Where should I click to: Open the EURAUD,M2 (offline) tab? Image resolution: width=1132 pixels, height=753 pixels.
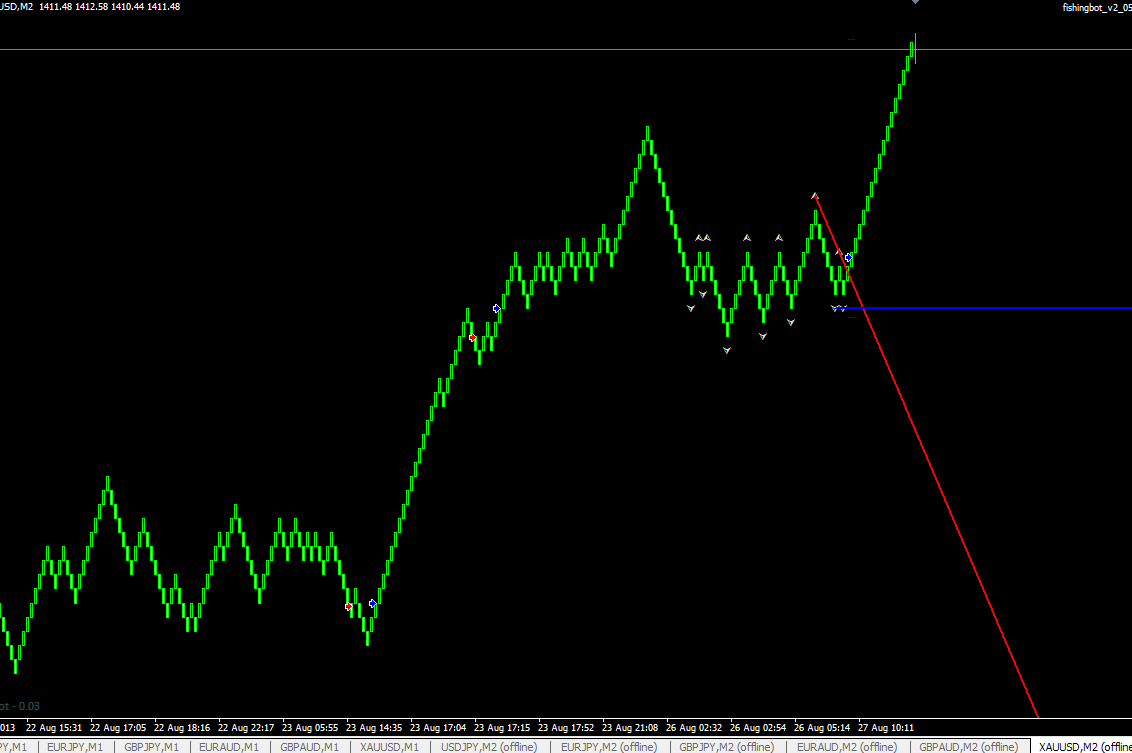pyautogui.click(x=847, y=747)
